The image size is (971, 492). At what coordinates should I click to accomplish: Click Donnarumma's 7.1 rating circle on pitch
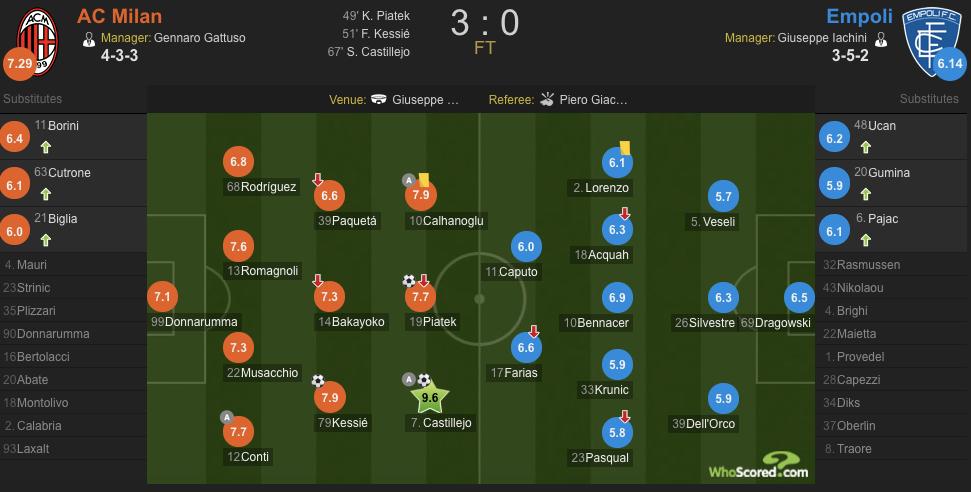161,296
